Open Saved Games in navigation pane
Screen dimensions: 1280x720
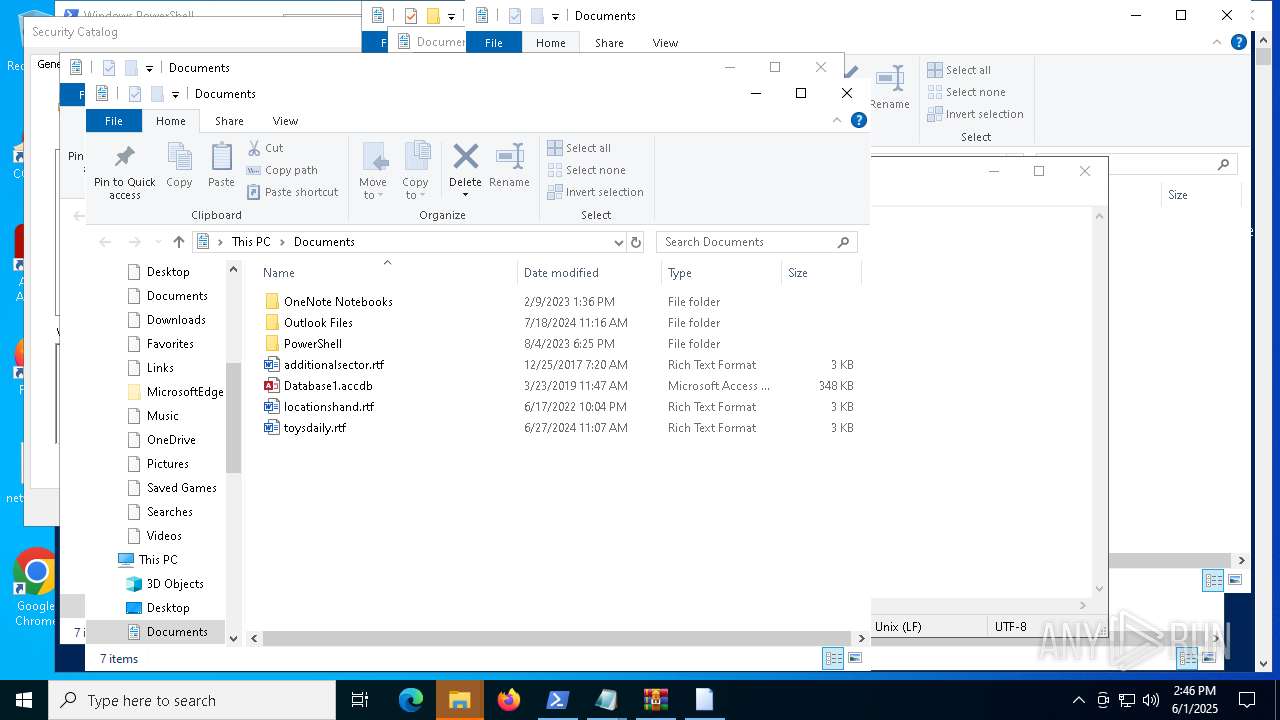[x=181, y=488]
